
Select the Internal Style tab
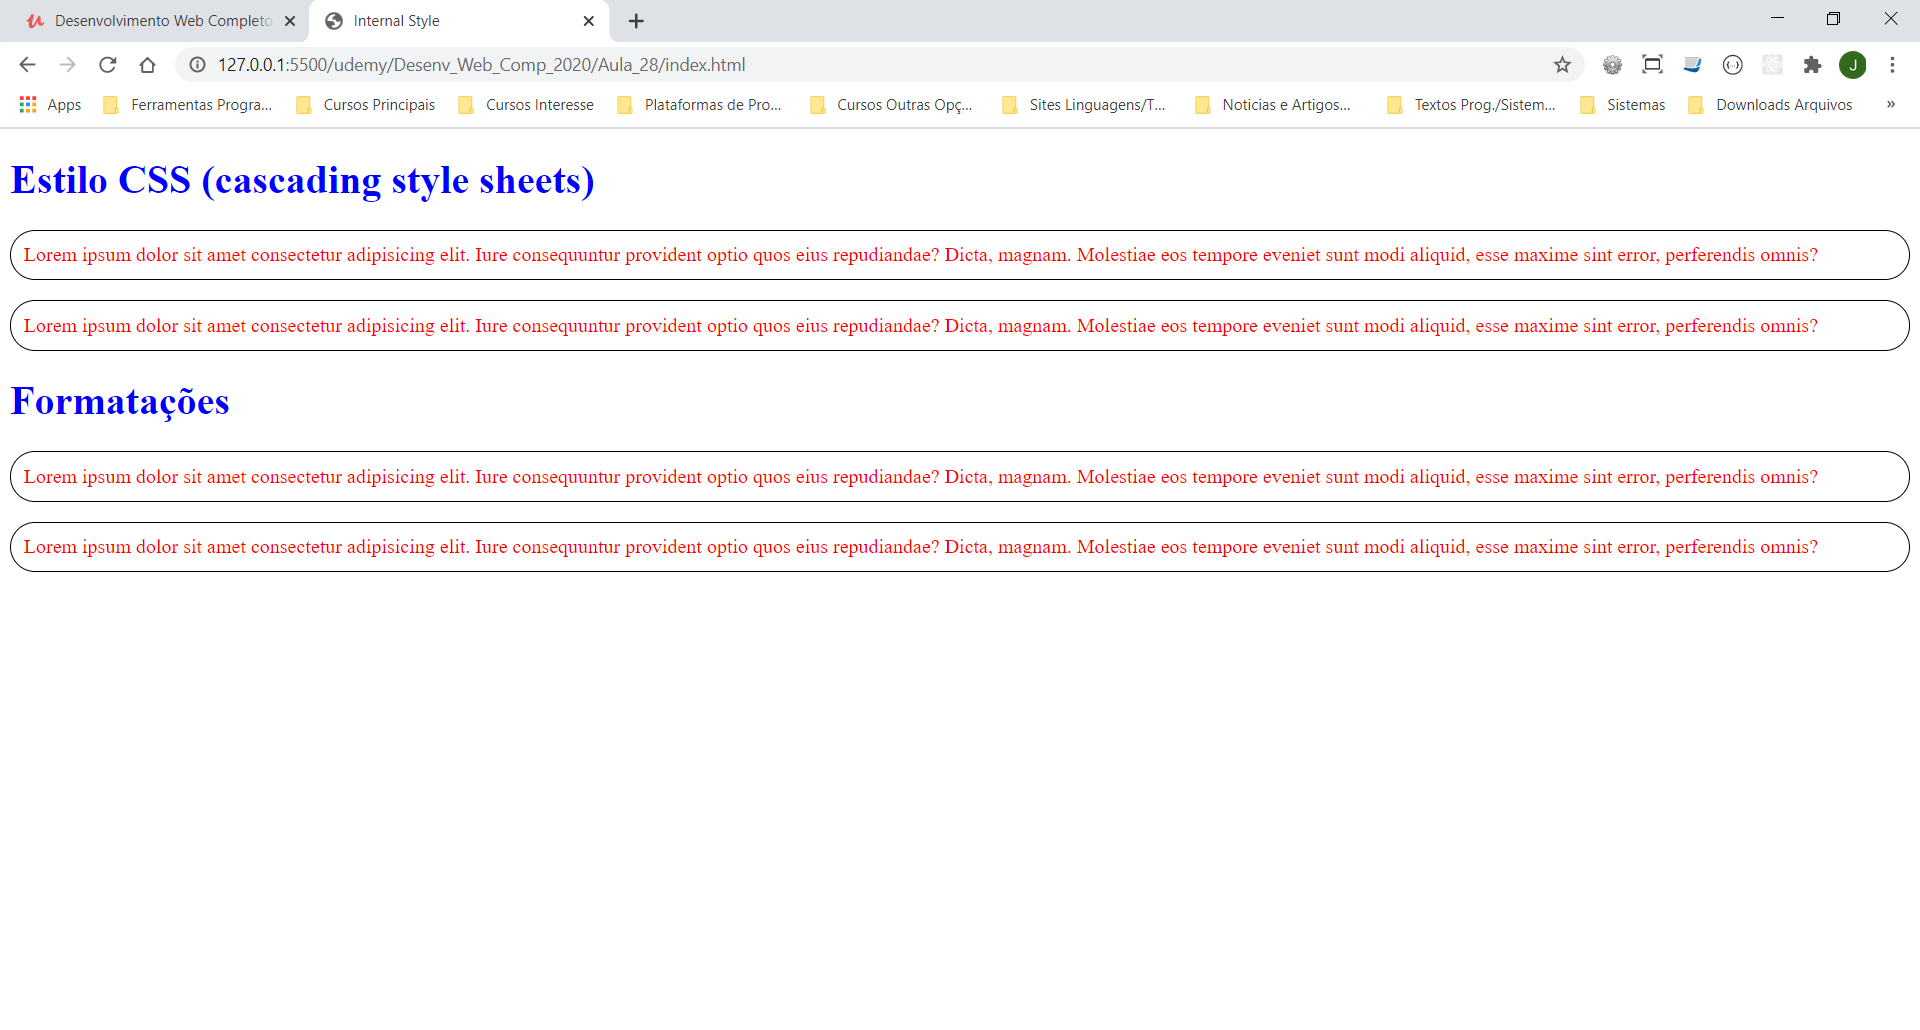pyautogui.click(x=460, y=21)
